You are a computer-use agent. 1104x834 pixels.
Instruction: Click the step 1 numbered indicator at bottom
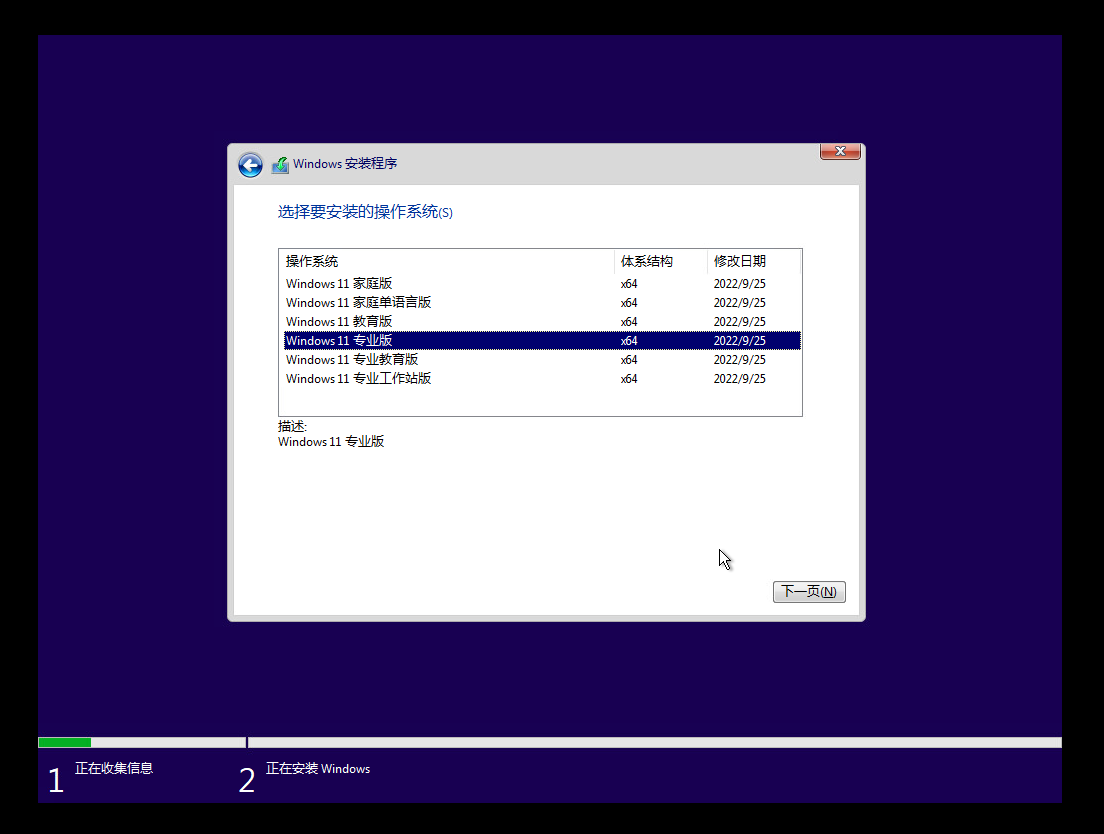tap(56, 779)
